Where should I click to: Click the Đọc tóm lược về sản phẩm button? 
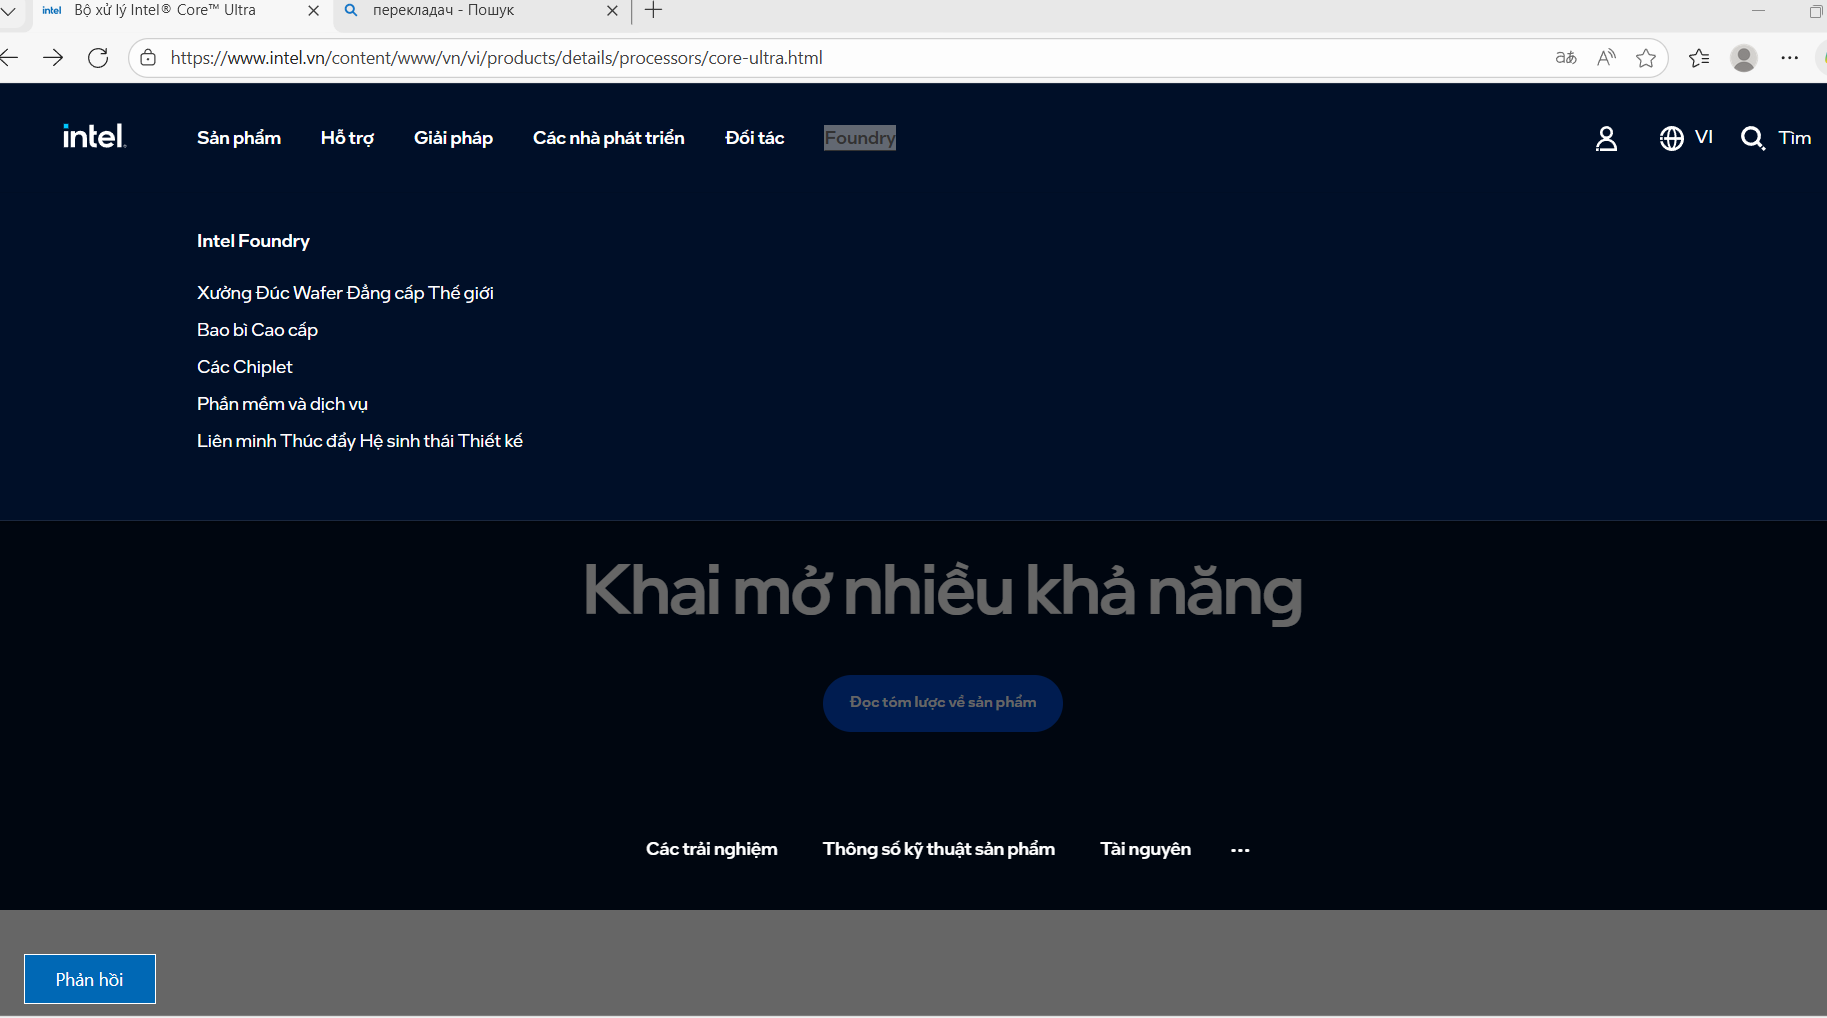click(x=943, y=703)
